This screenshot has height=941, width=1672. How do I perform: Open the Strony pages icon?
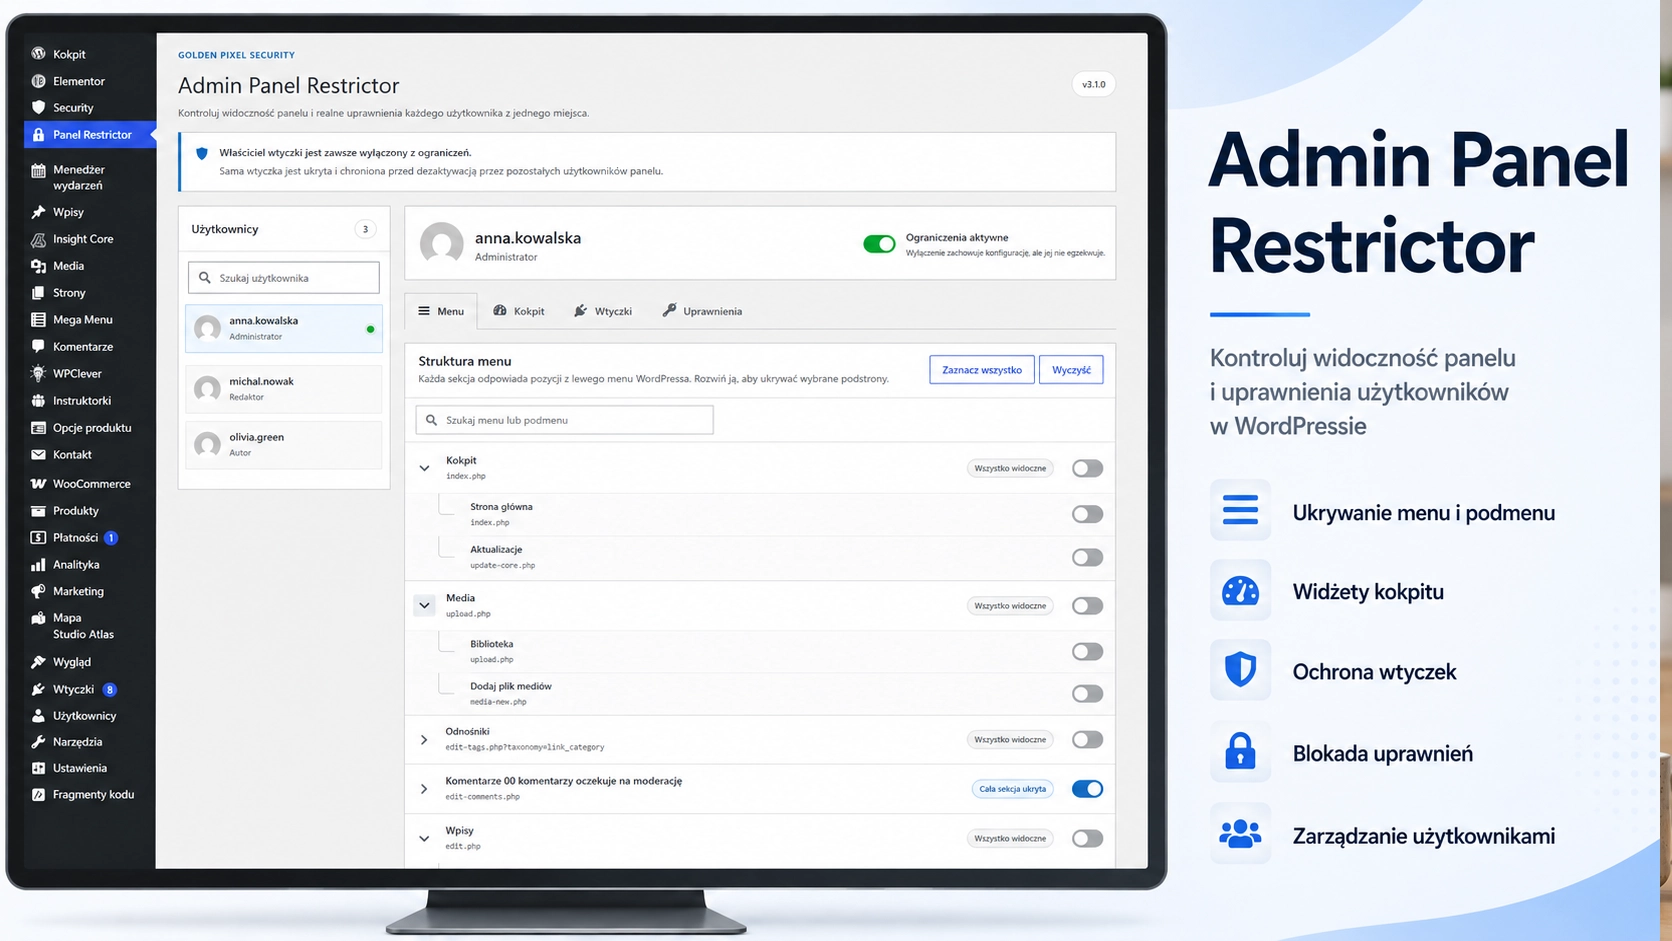coord(38,293)
